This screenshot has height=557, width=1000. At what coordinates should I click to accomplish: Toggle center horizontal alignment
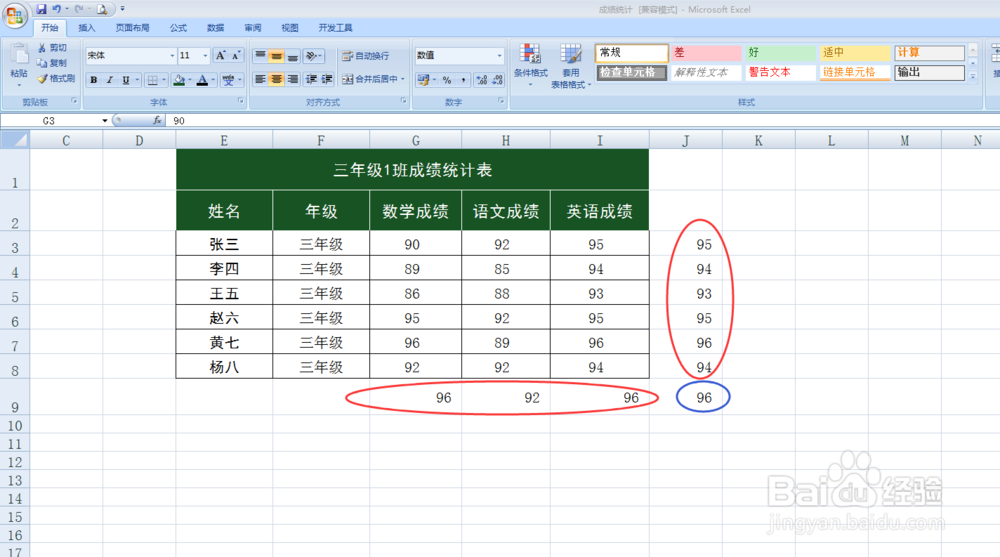(x=276, y=79)
